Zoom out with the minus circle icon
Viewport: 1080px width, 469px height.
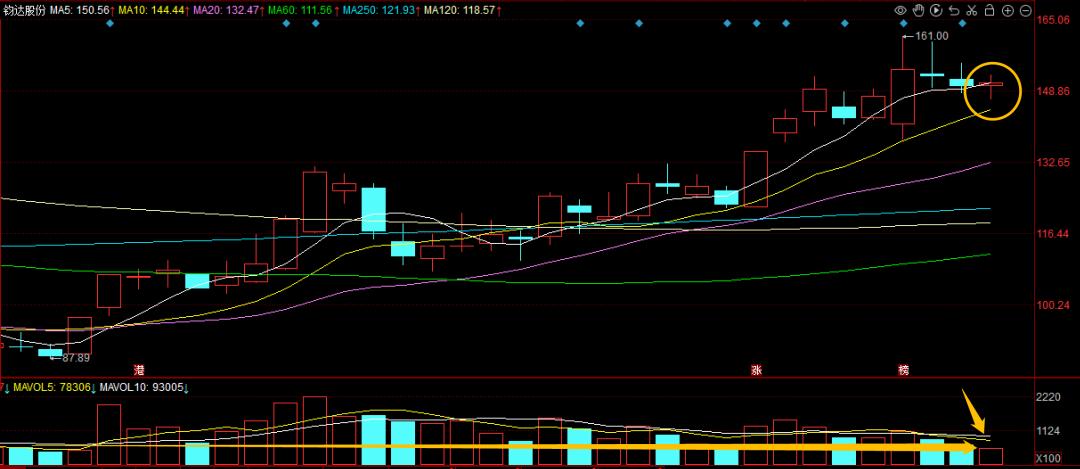point(1025,10)
